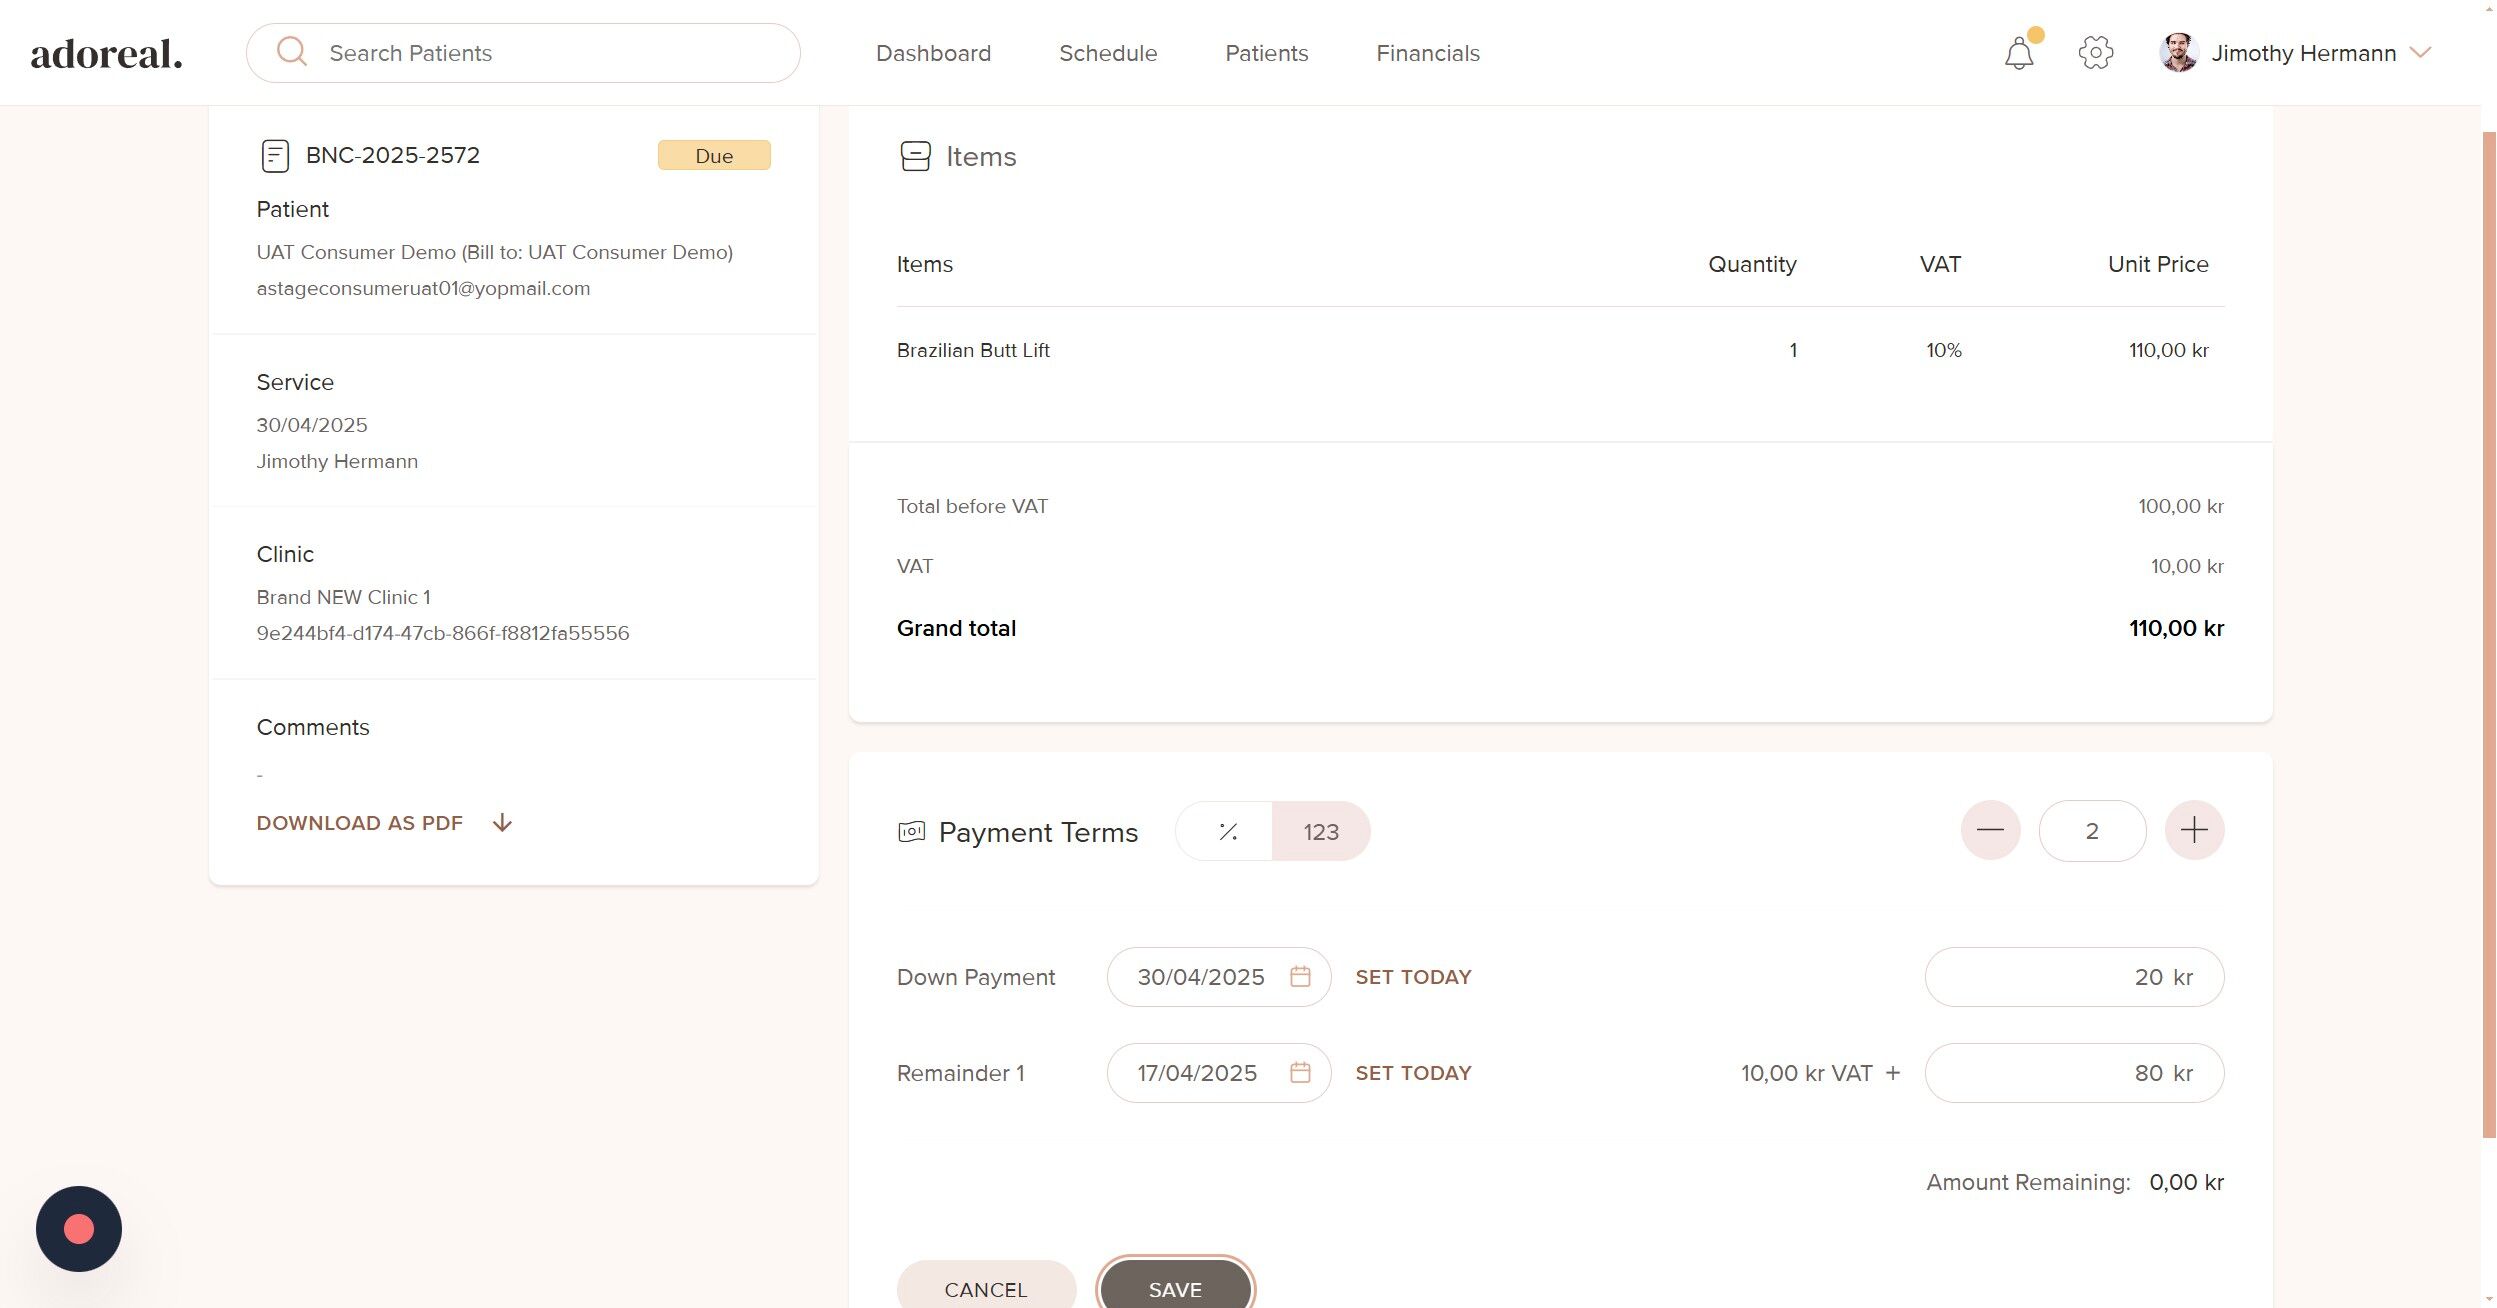
Task: Switch payment terms to 123 amount mode
Action: 1320,831
